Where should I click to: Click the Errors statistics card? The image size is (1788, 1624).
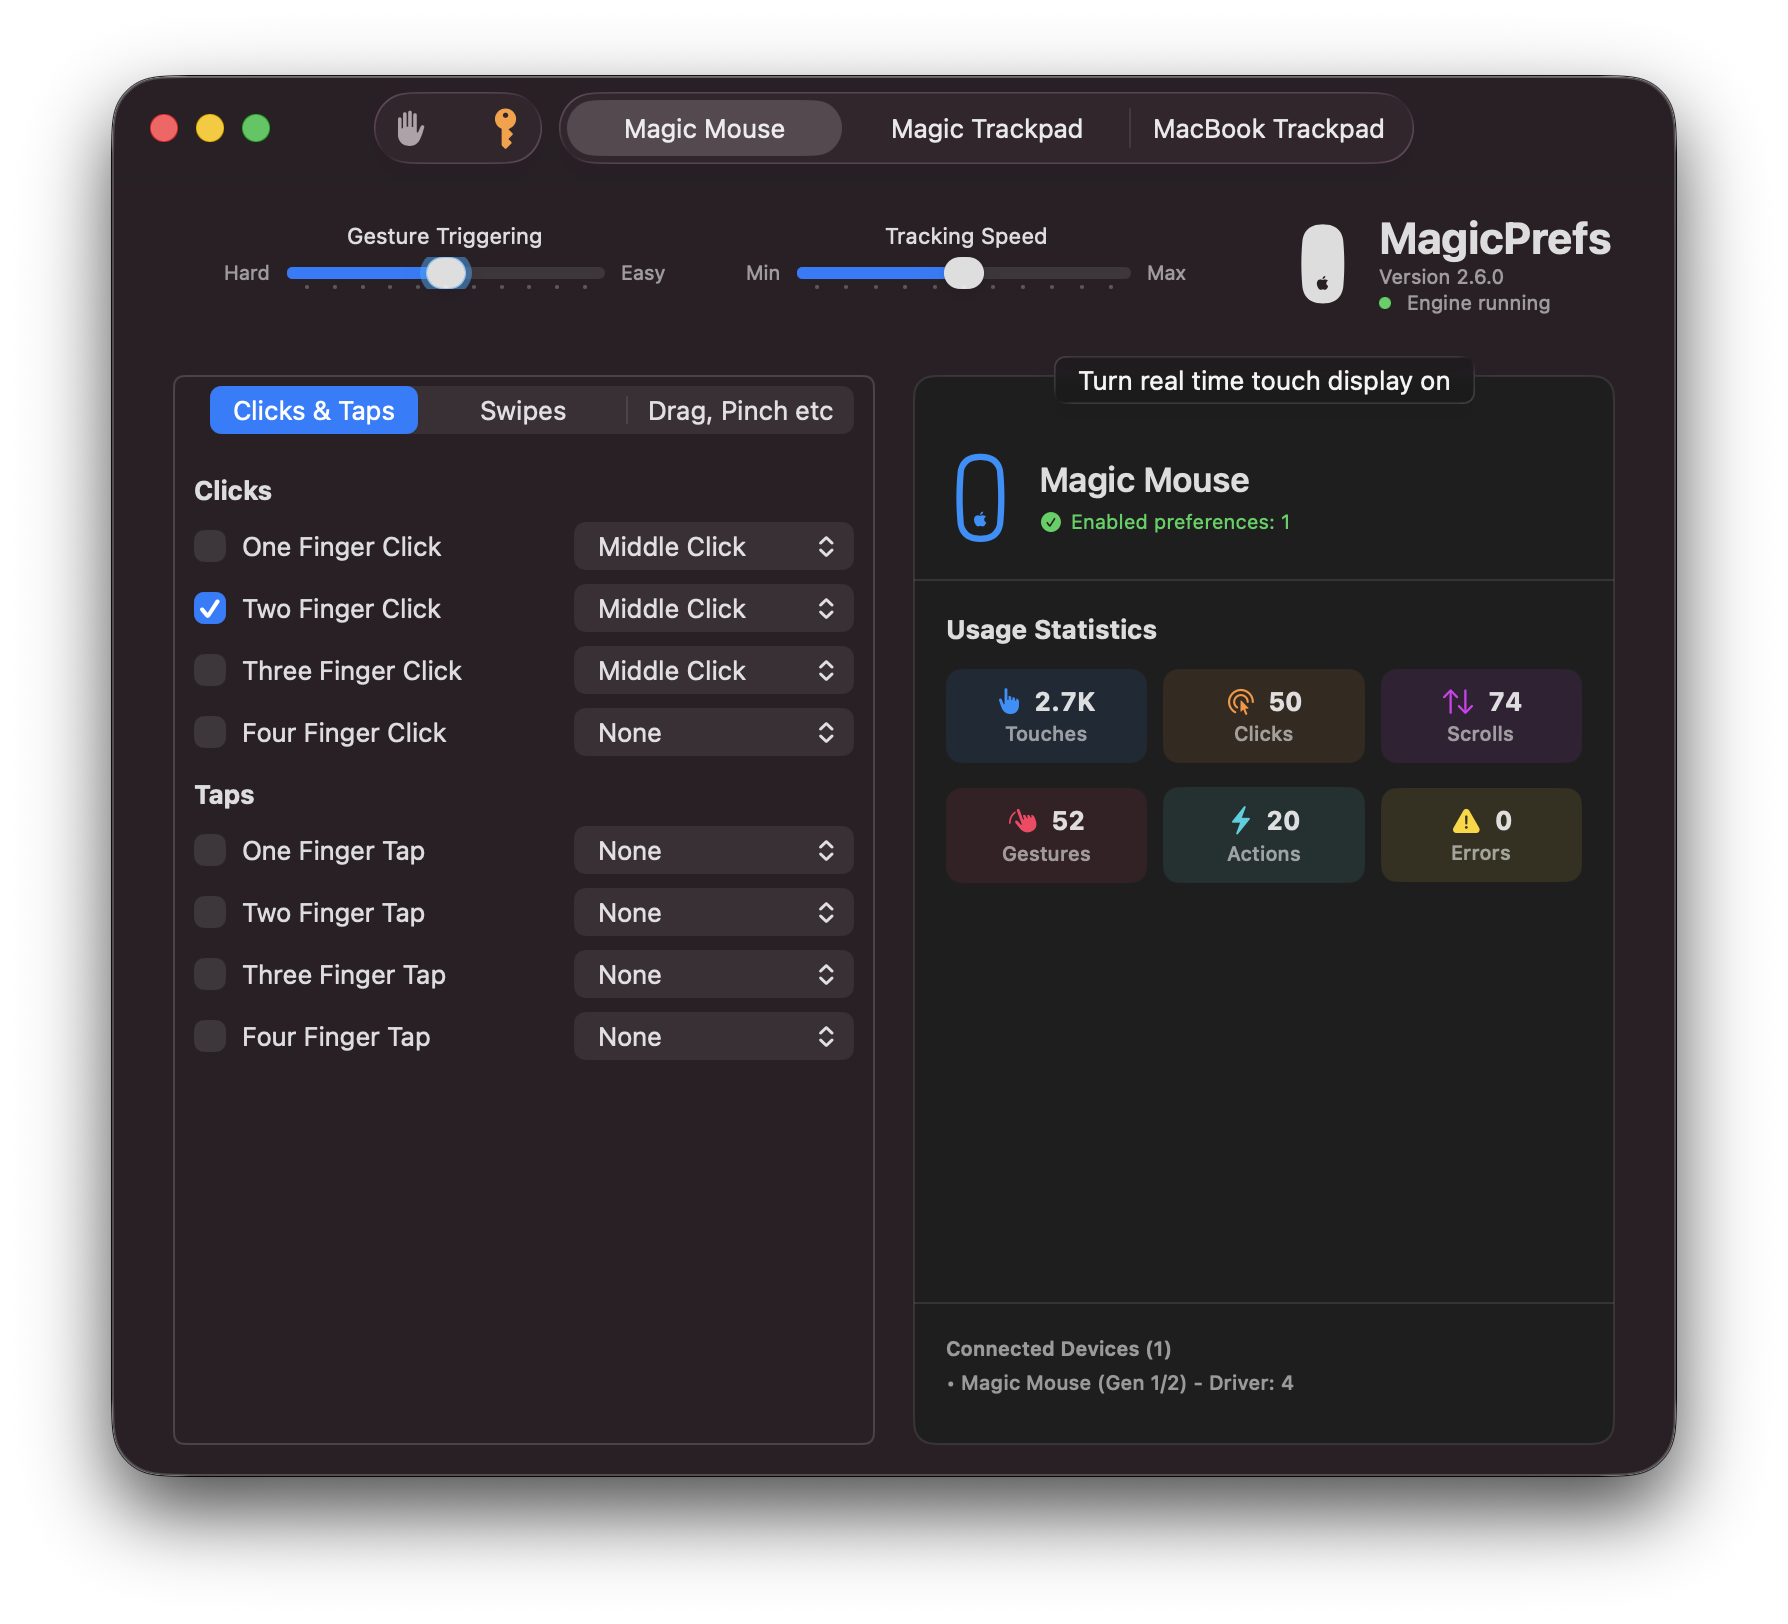coord(1481,835)
